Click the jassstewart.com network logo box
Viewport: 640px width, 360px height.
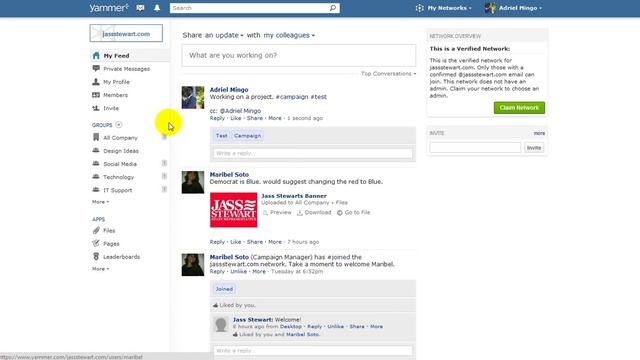point(126,33)
